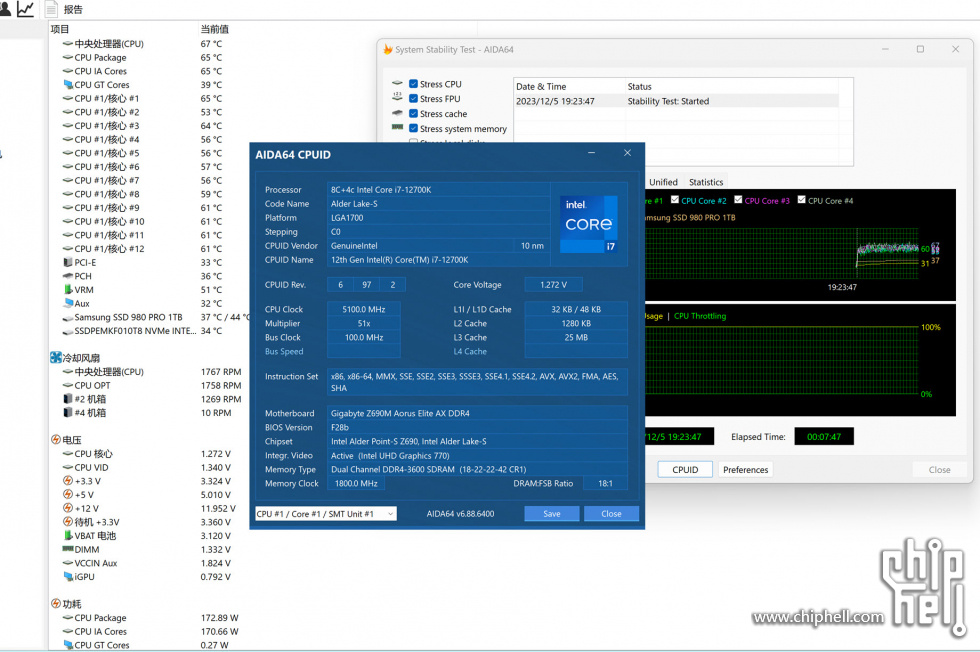Click the VCCIN Aux 1.824 V row
This screenshot has width=980, height=652.
147,563
